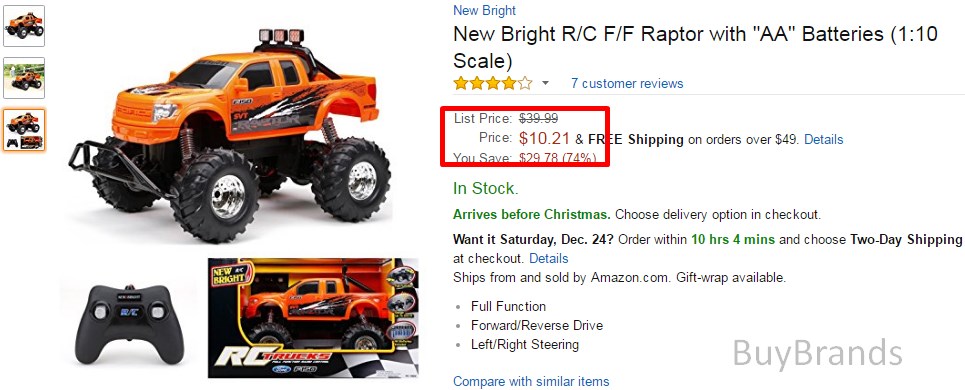
Task: Open the 7 customer reviews link
Action: [627, 83]
